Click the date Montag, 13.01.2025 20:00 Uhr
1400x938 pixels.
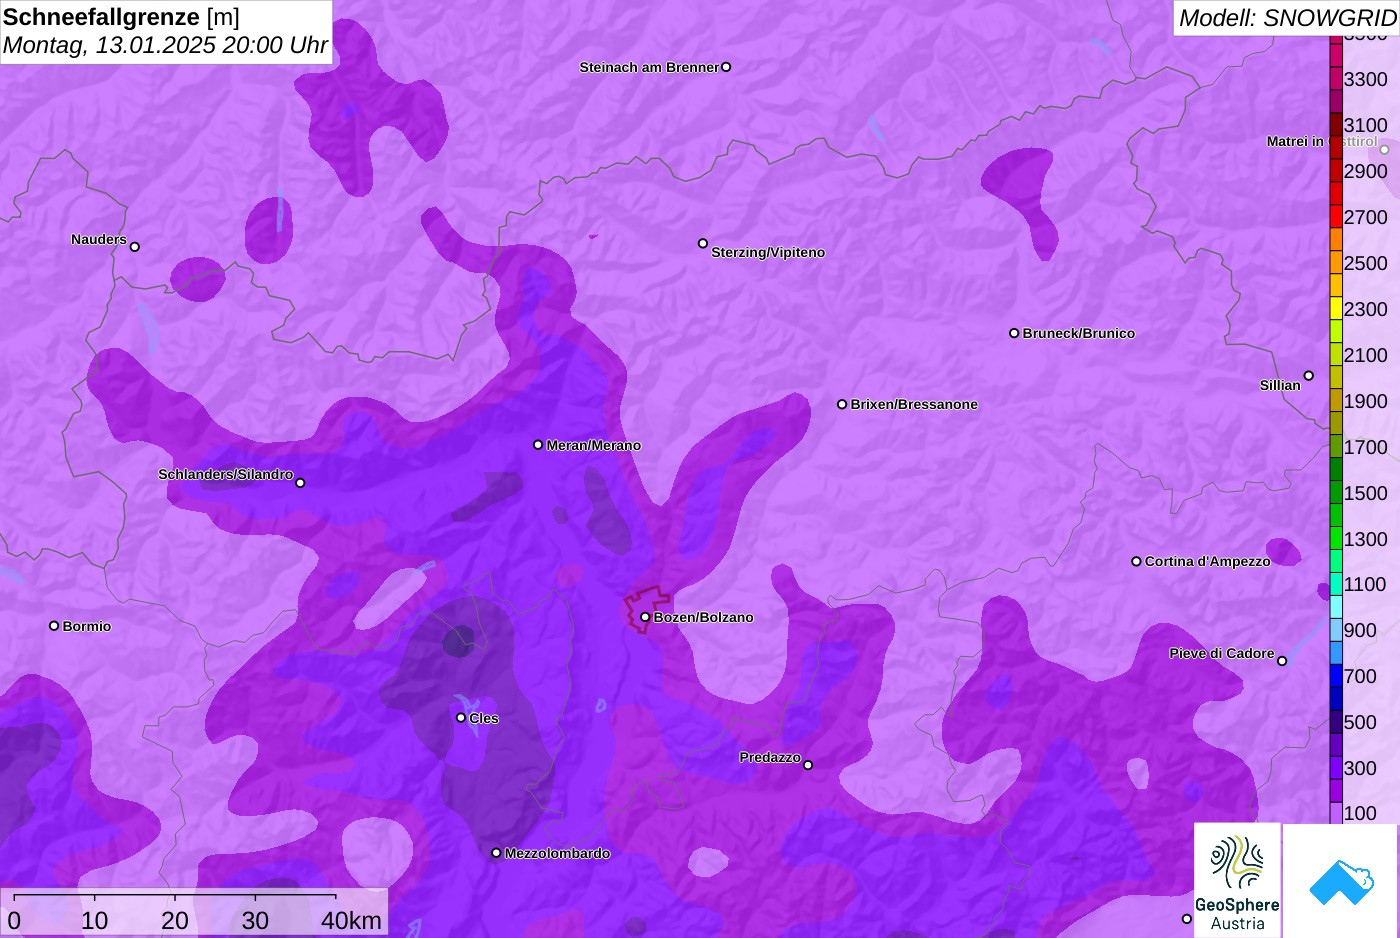(165, 45)
